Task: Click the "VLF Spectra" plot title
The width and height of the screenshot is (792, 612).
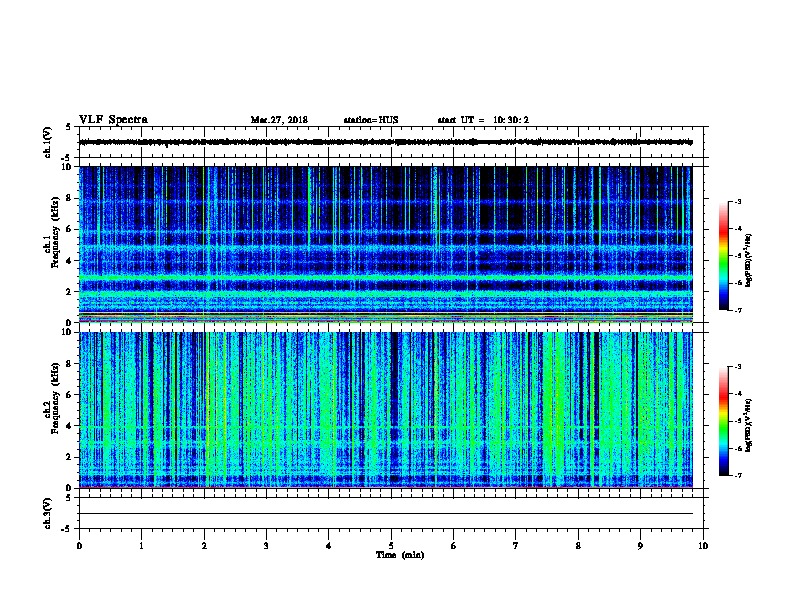Action: [113, 120]
